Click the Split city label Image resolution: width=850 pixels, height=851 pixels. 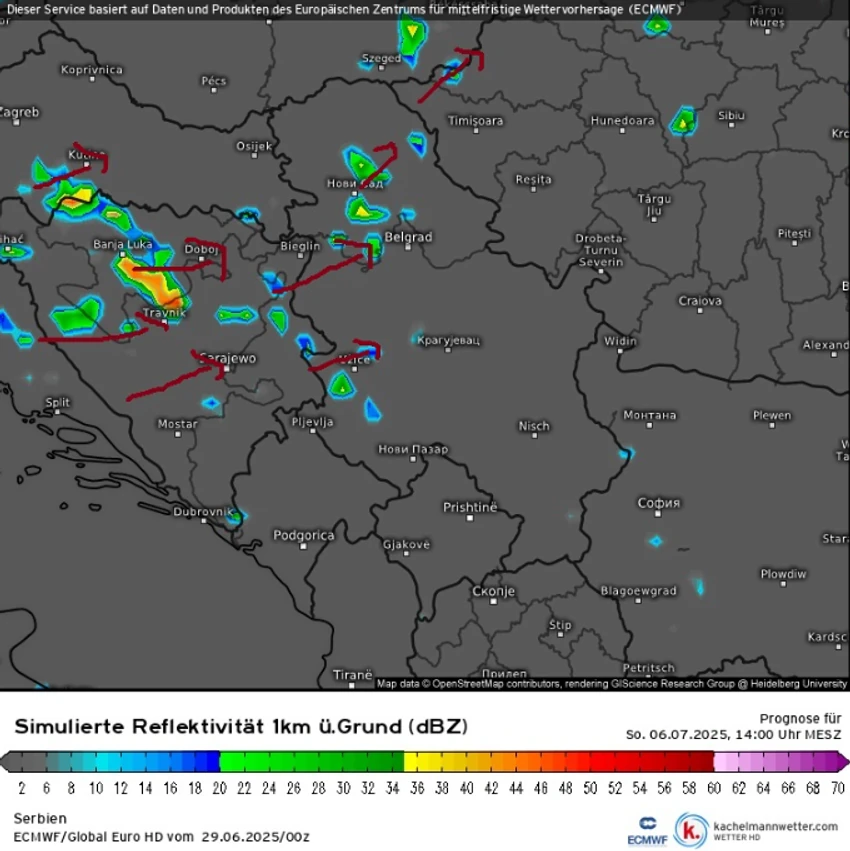(58, 402)
